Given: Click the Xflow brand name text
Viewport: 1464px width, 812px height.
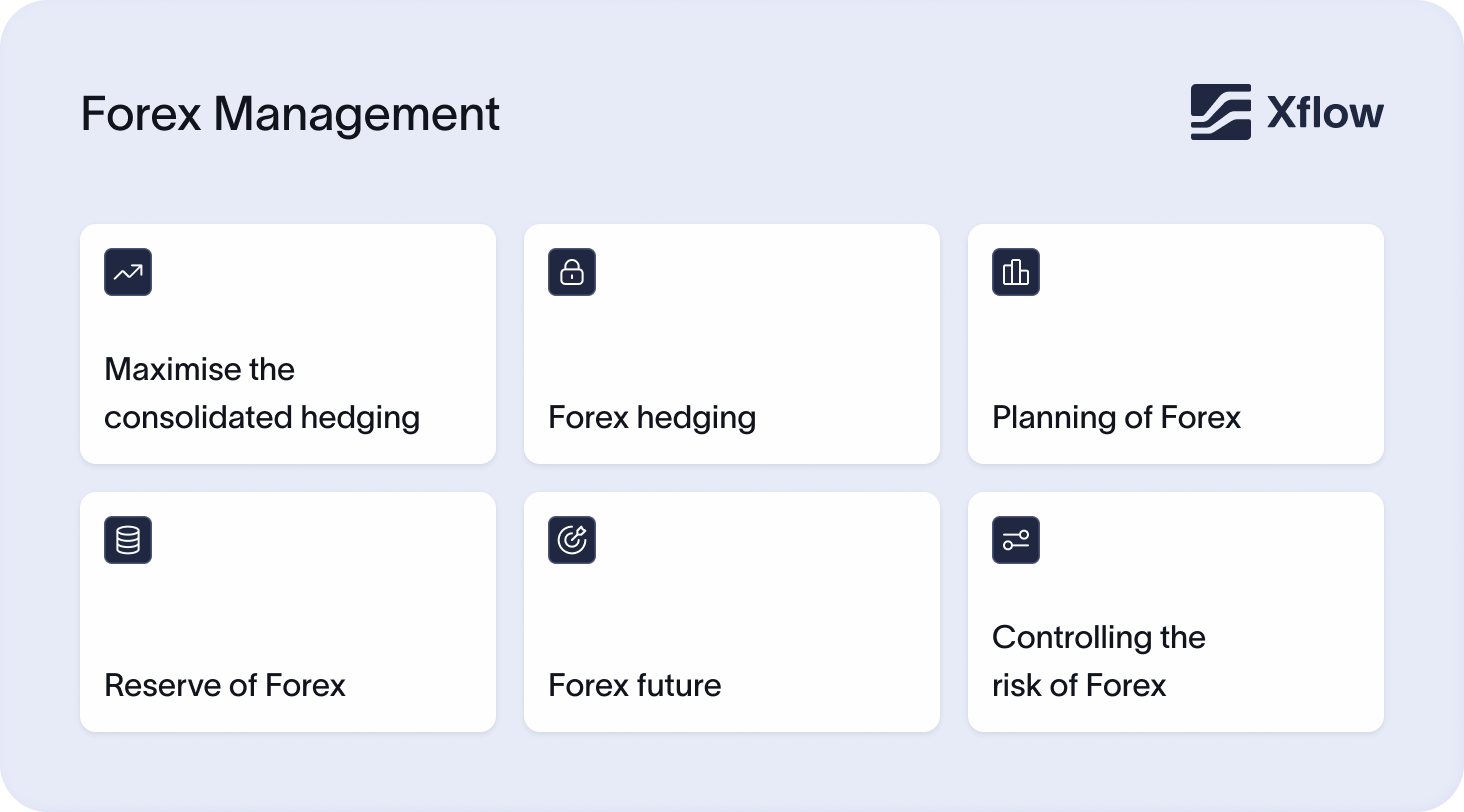Looking at the screenshot, I should [1325, 112].
